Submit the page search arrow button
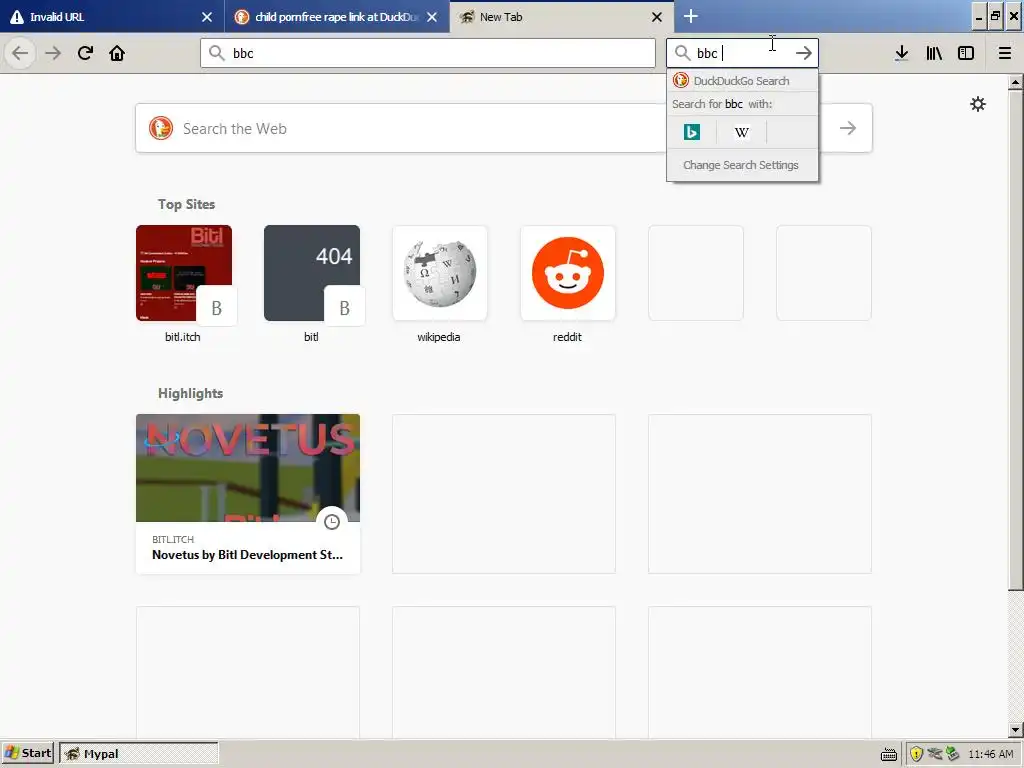Screen dimensions: 1024x768 click(848, 128)
